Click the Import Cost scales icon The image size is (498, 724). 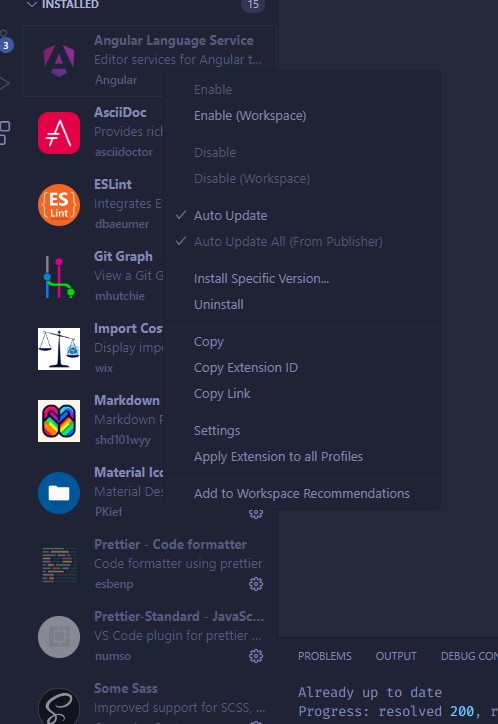tap(59, 349)
